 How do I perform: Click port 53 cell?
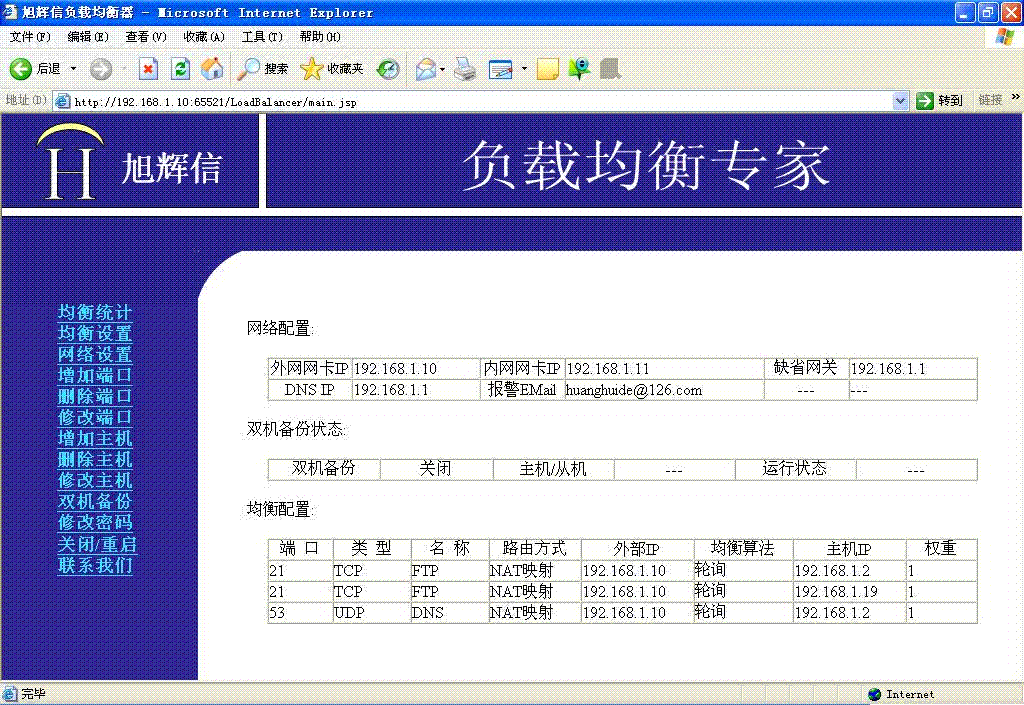300,612
